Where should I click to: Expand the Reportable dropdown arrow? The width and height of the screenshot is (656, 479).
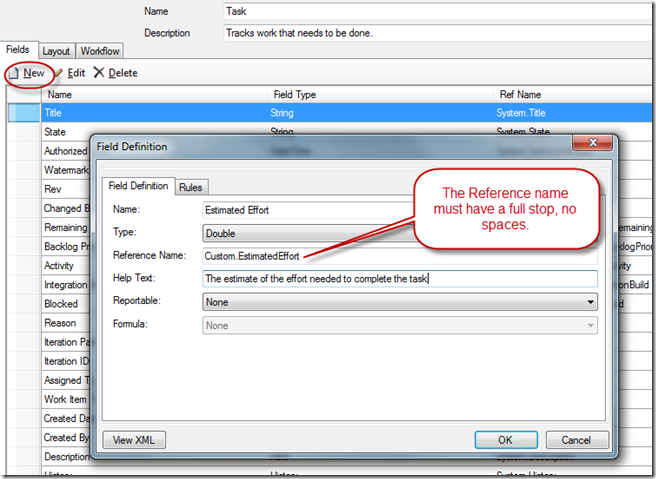(590, 302)
